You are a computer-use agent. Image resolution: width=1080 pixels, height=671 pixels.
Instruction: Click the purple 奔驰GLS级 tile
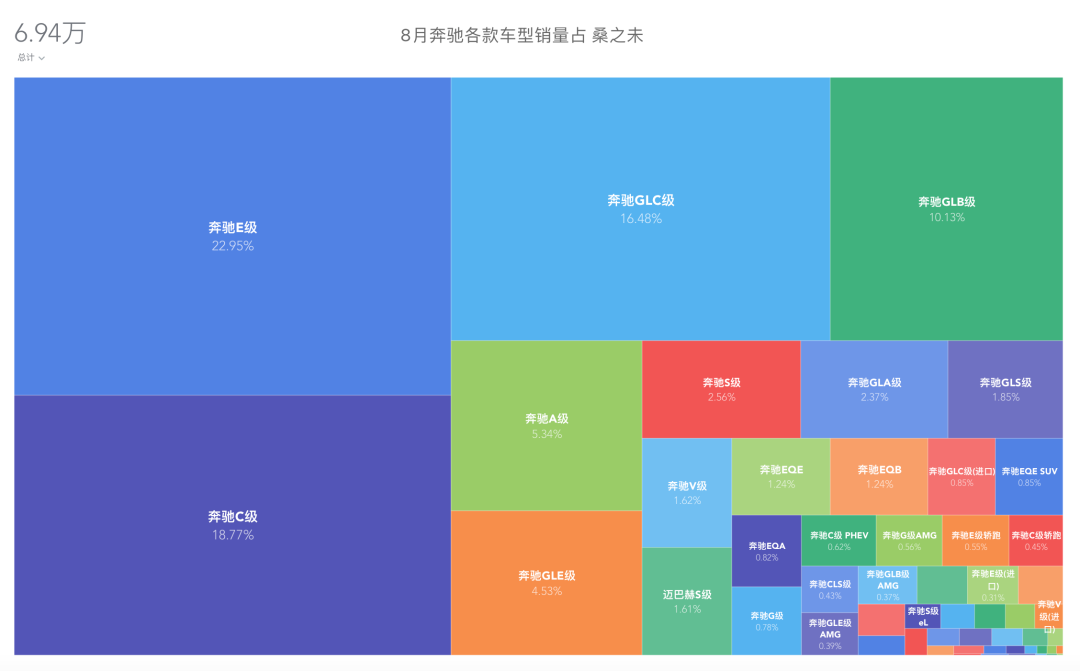pyautogui.click(x=1005, y=388)
